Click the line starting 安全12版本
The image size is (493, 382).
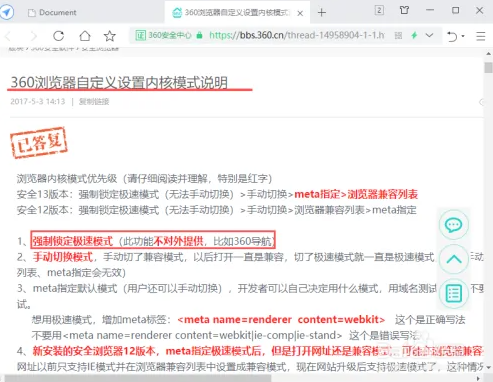pos(217,210)
